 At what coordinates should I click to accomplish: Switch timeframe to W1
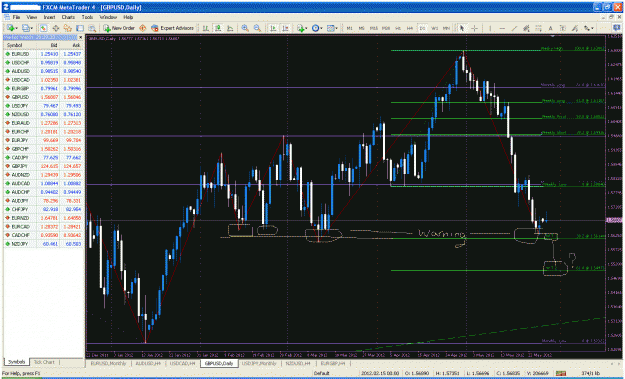click(x=435, y=28)
